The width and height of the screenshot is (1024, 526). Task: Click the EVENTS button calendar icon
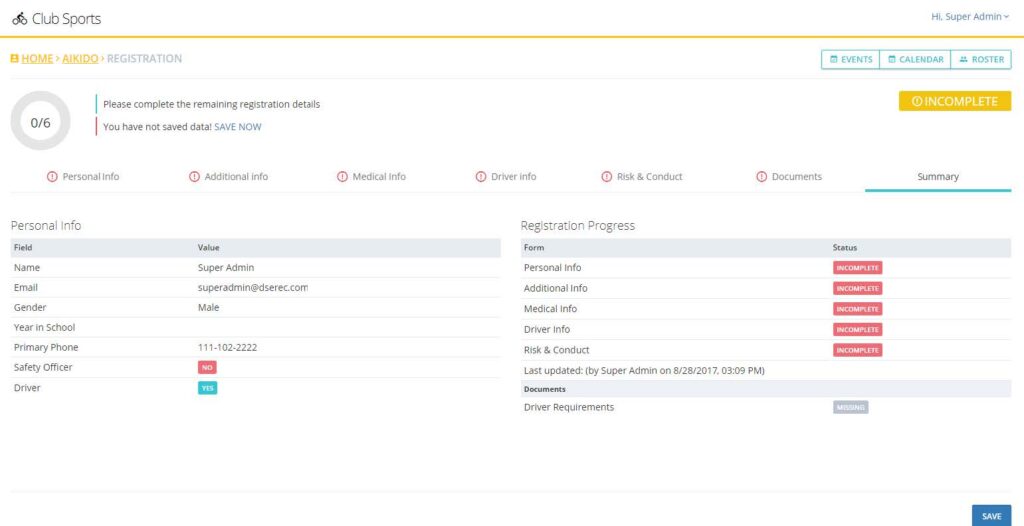click(x=833, y=59)
